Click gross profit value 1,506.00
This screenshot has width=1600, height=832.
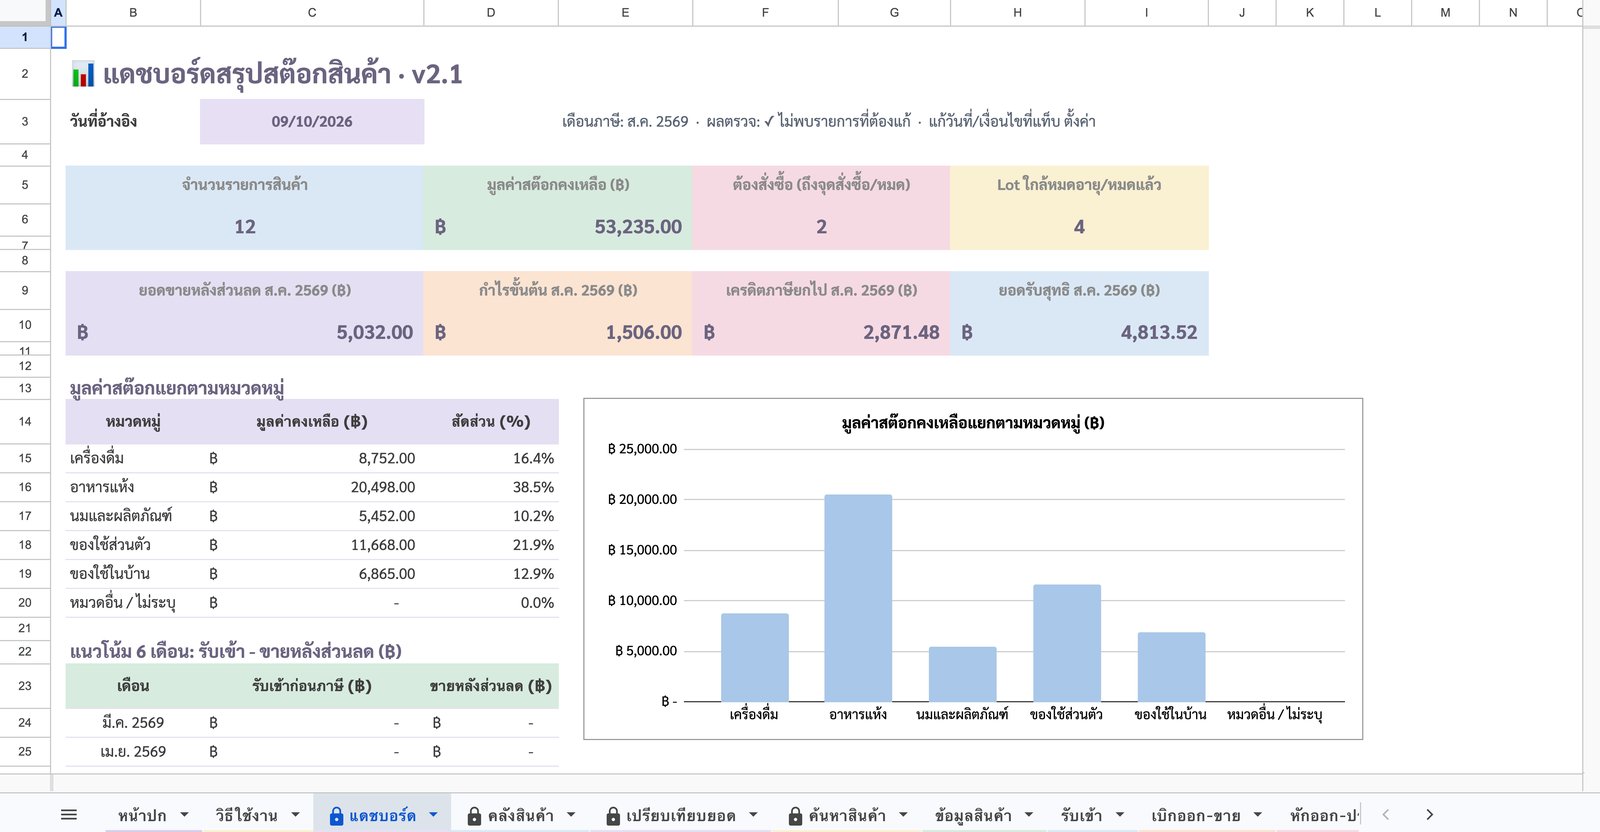[x=558, y=332]
